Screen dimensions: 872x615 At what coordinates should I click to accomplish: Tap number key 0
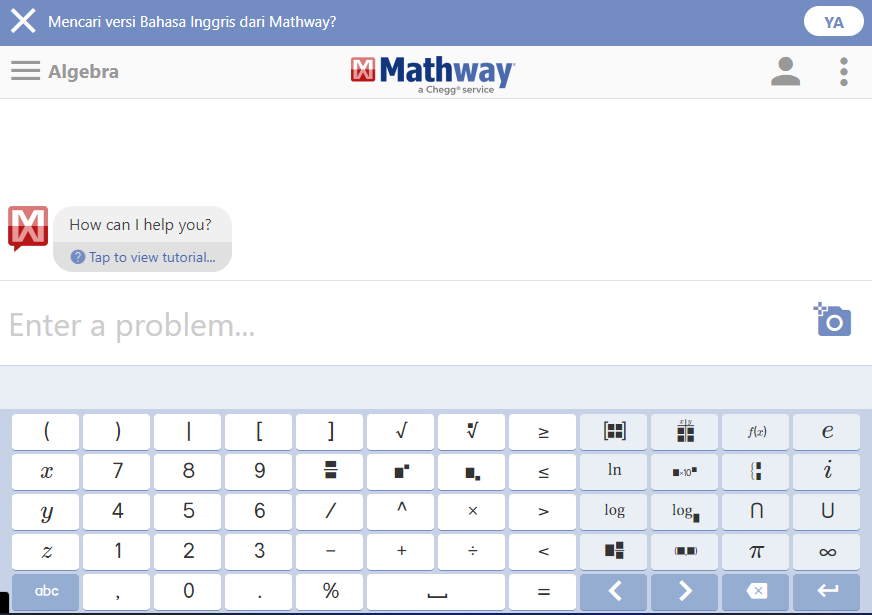pos(188,592)
